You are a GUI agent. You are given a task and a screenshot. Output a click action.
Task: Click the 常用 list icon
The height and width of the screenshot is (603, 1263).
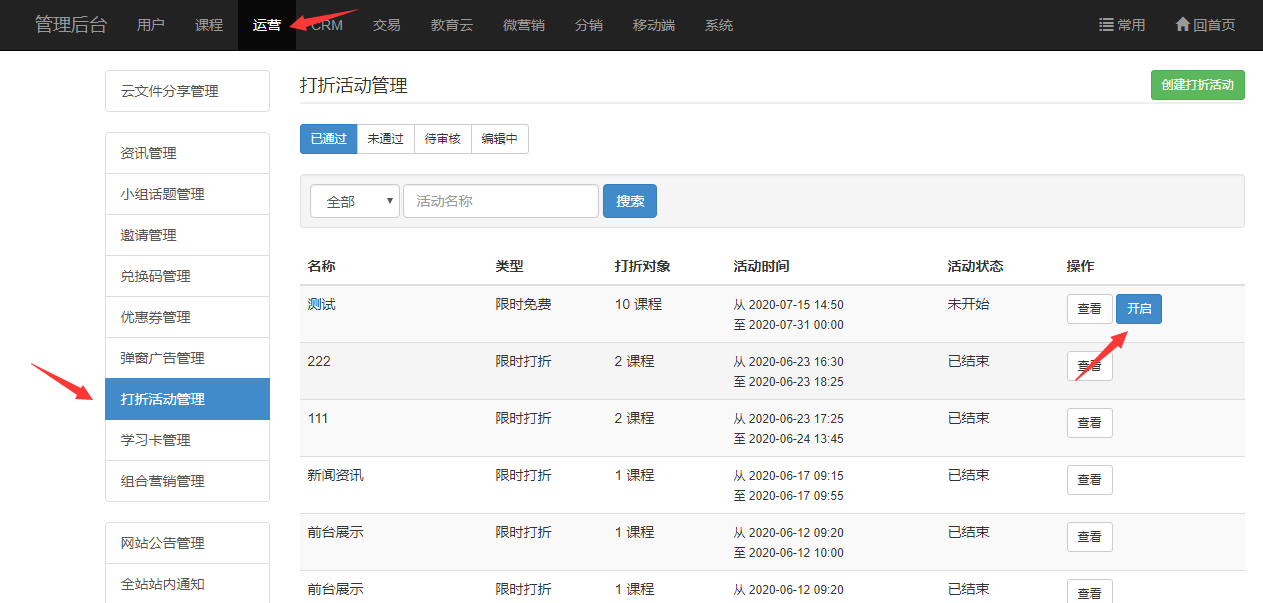(1106, 25)
